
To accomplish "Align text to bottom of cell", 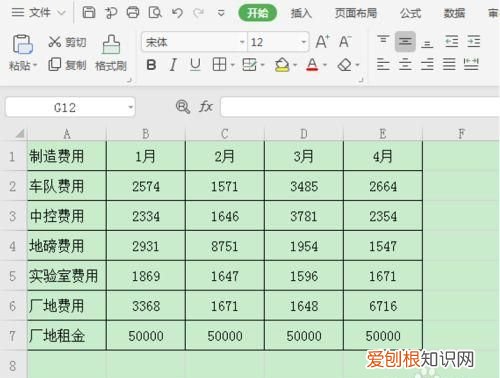I will click(427, 43).
